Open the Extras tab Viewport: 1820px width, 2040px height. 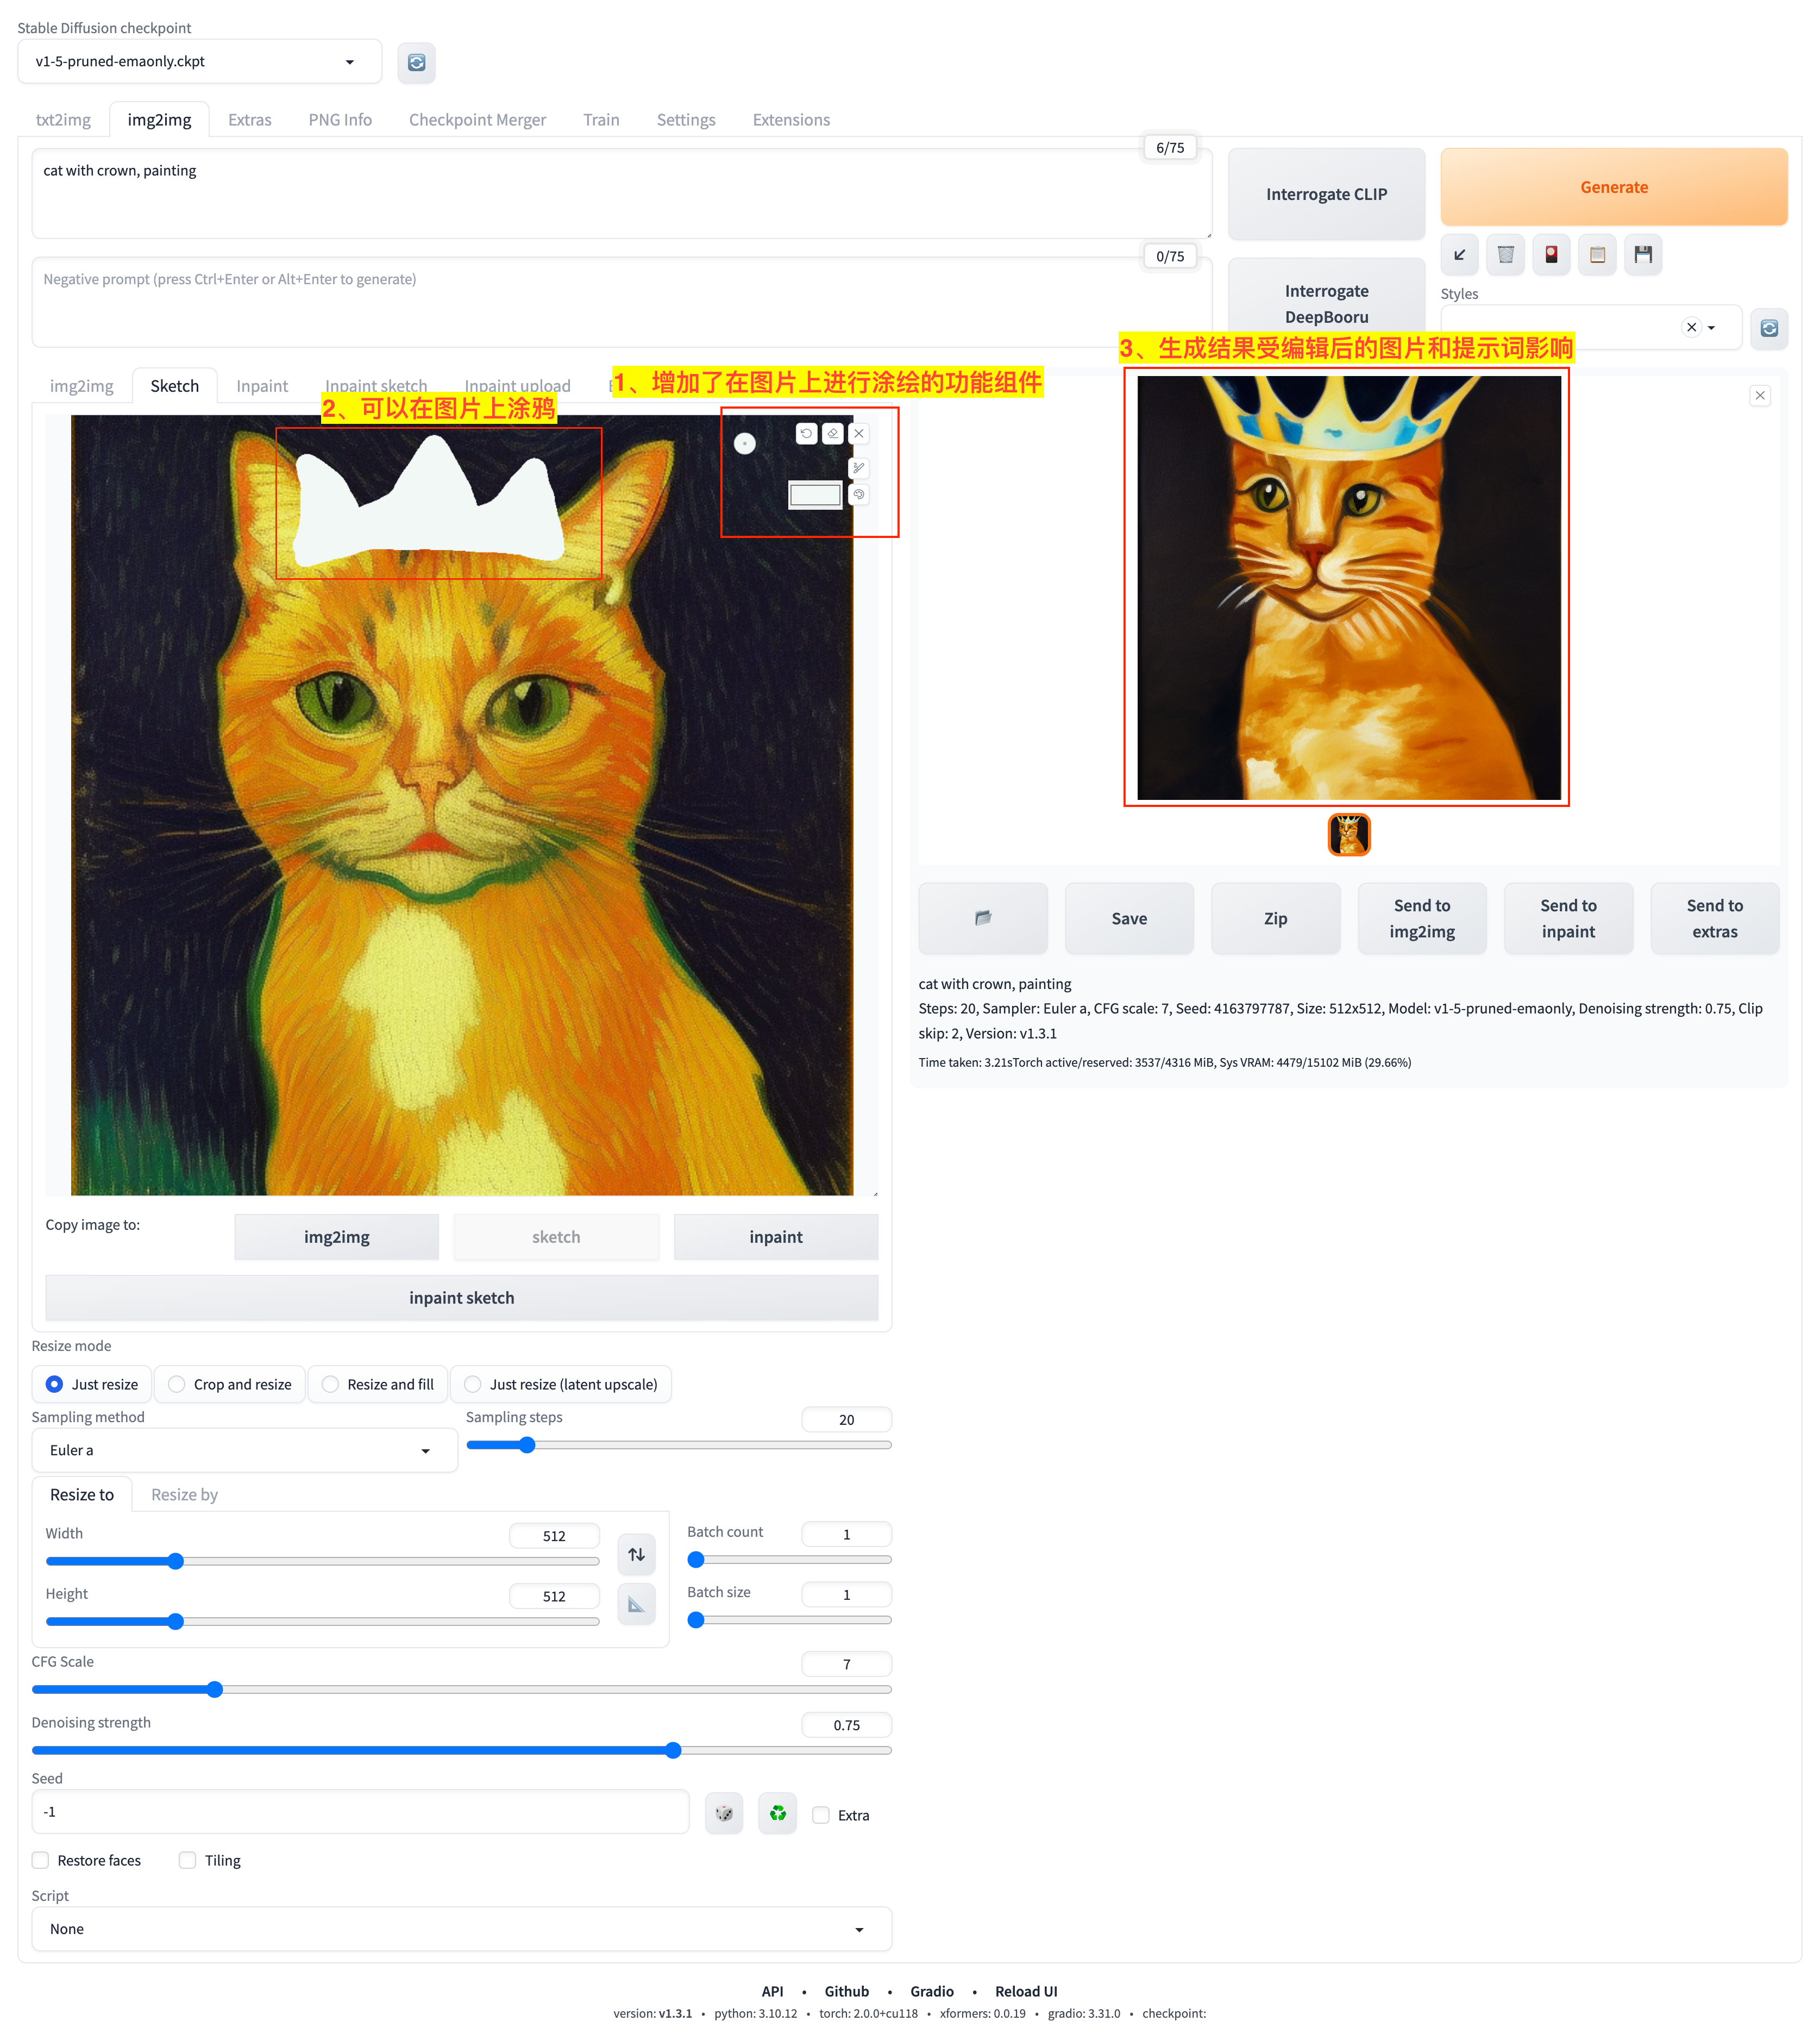click(x=249, y=120)
